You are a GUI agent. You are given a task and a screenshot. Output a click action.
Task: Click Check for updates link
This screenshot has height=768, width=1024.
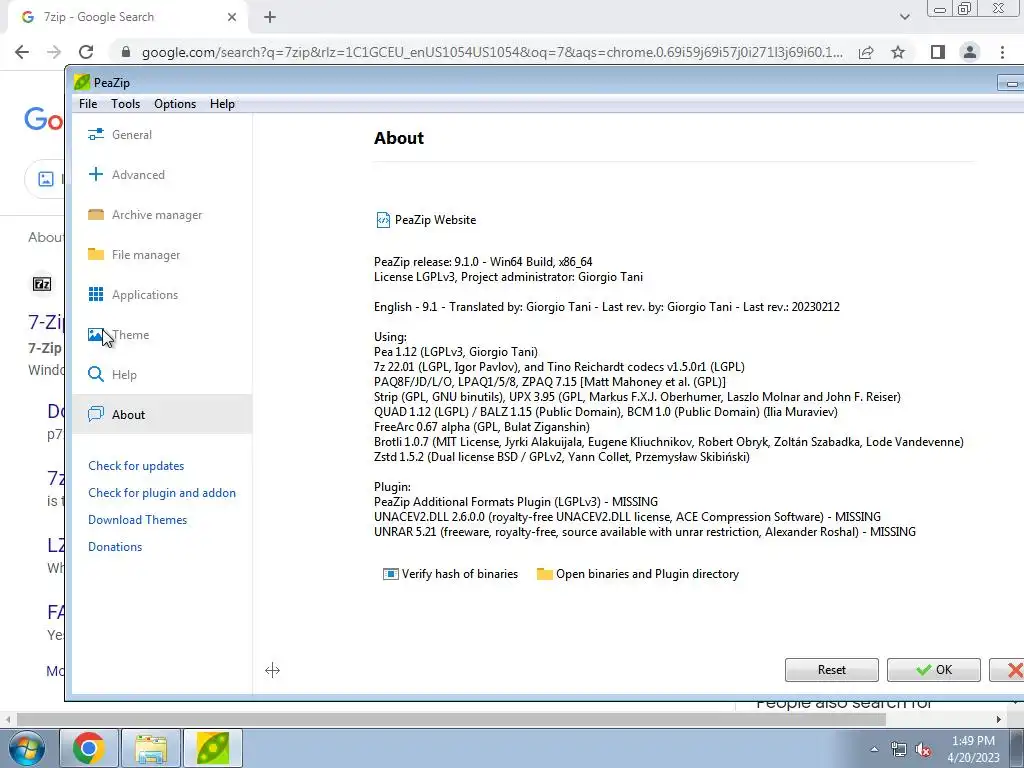pos(136,466)
